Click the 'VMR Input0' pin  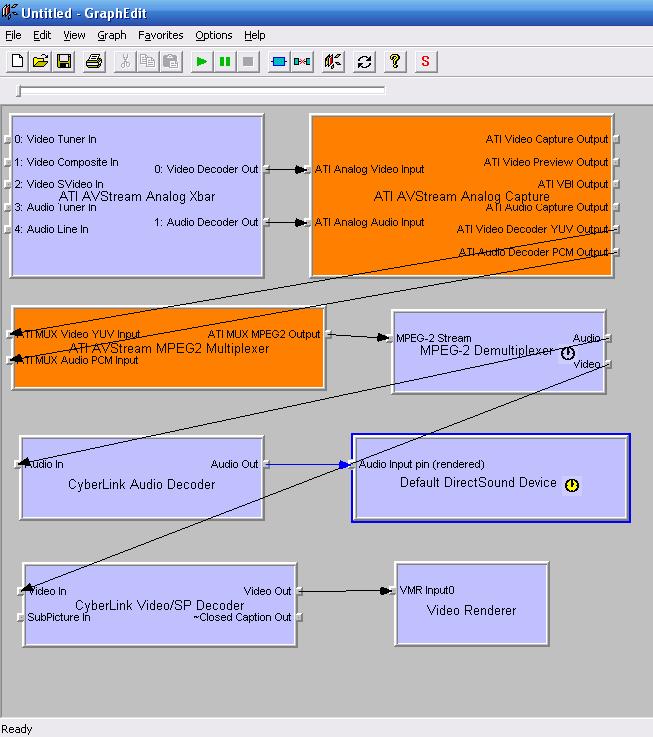(427, 590)
